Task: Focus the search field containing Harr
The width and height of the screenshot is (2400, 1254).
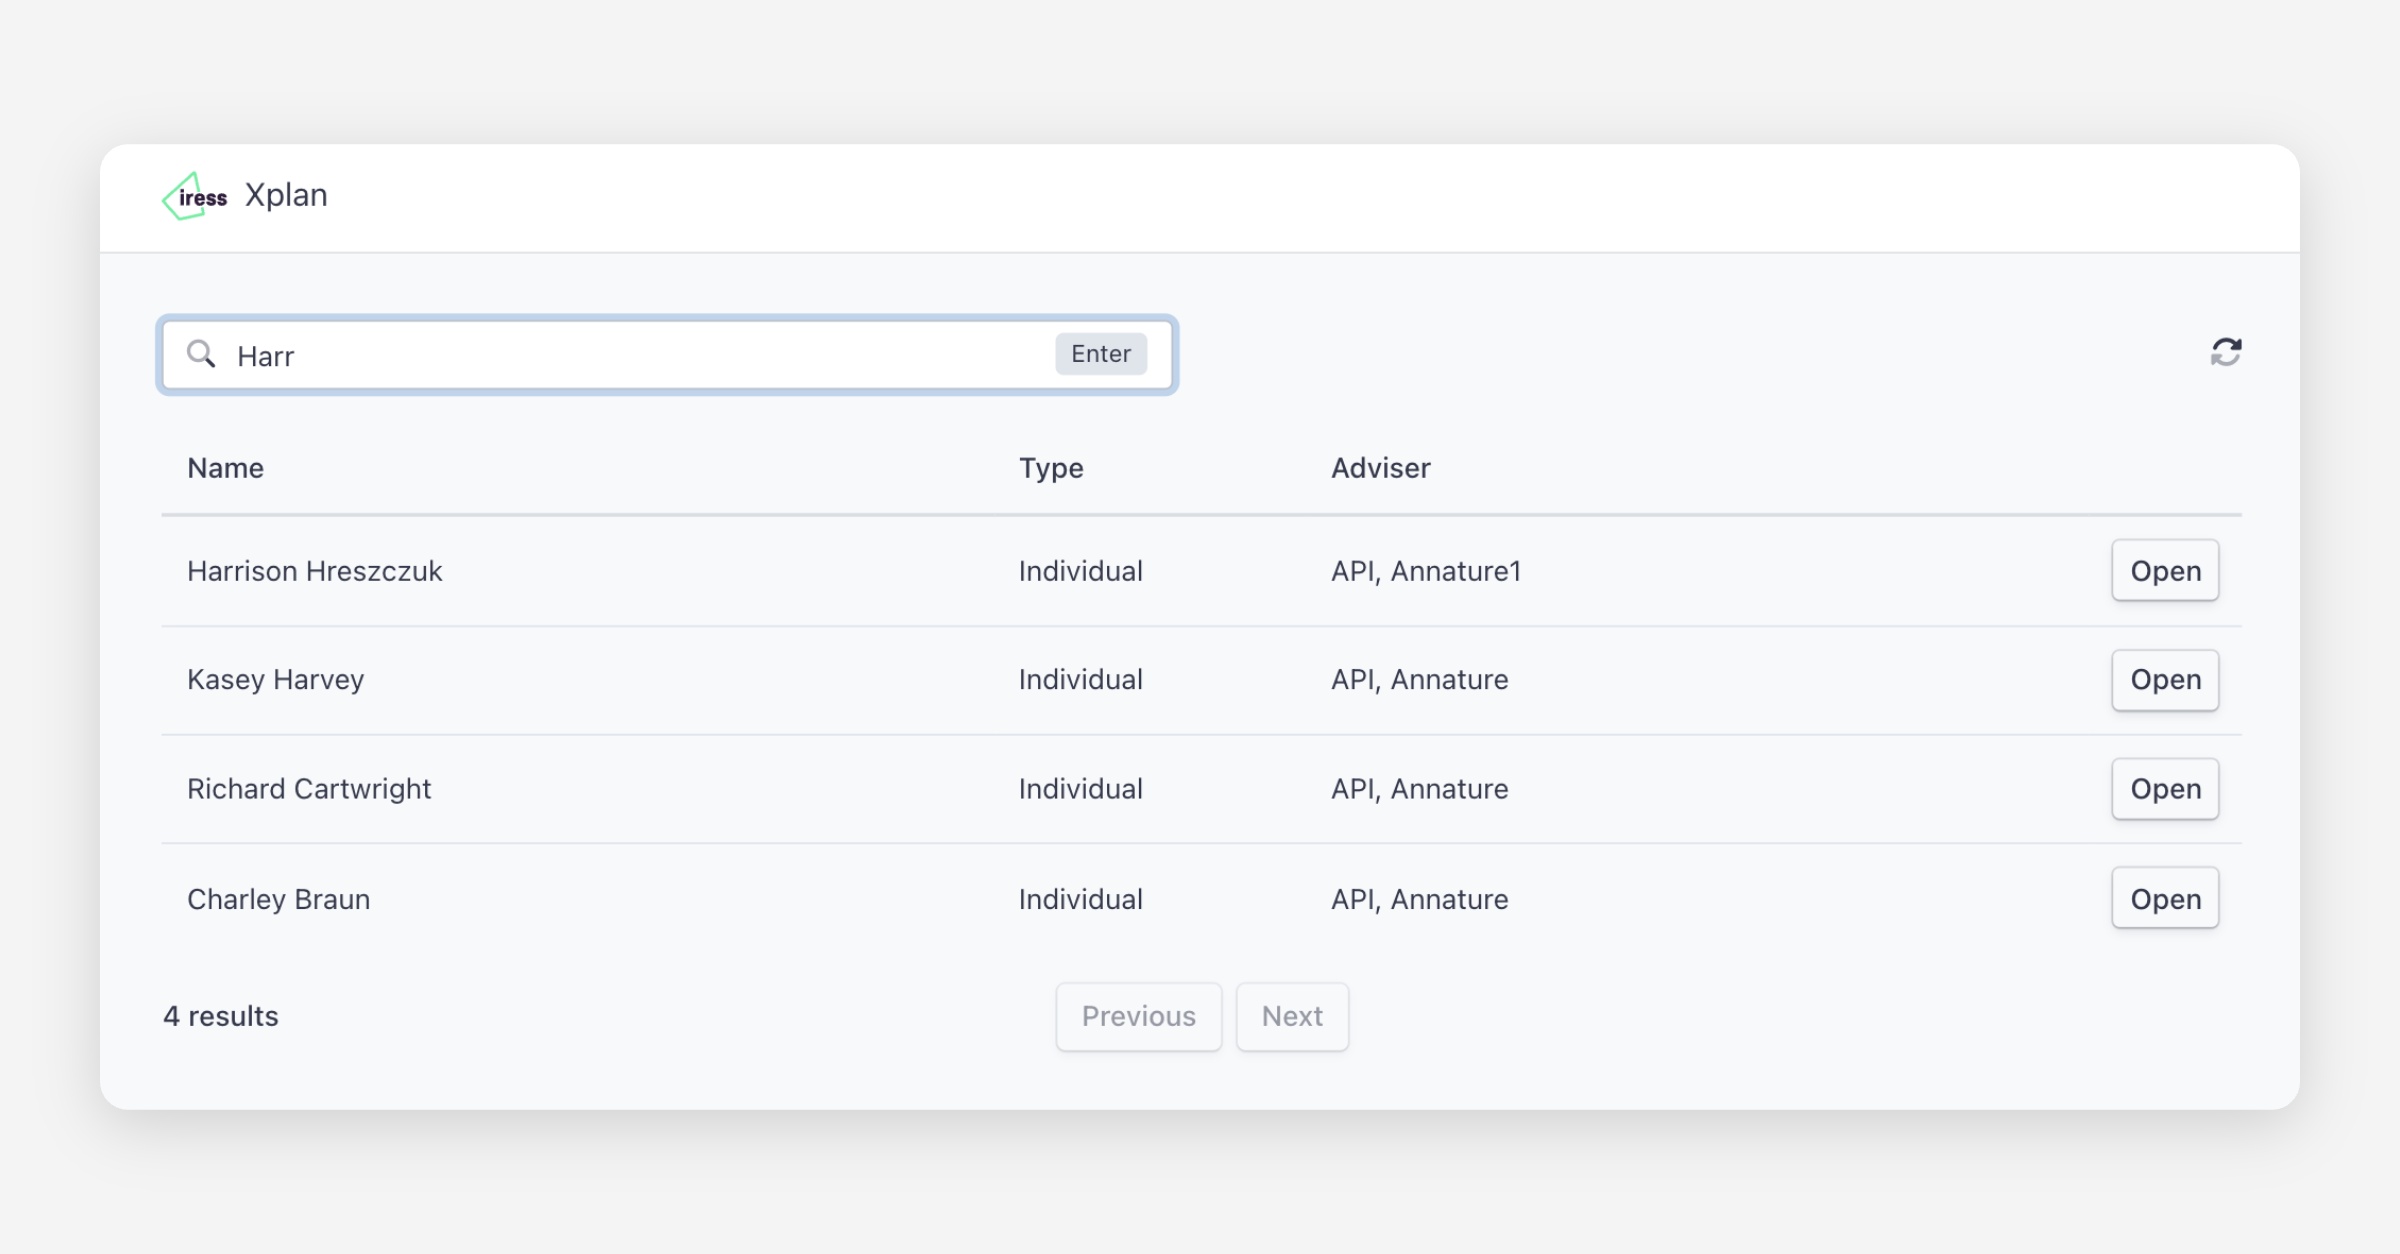Action: tap(640, 356)
